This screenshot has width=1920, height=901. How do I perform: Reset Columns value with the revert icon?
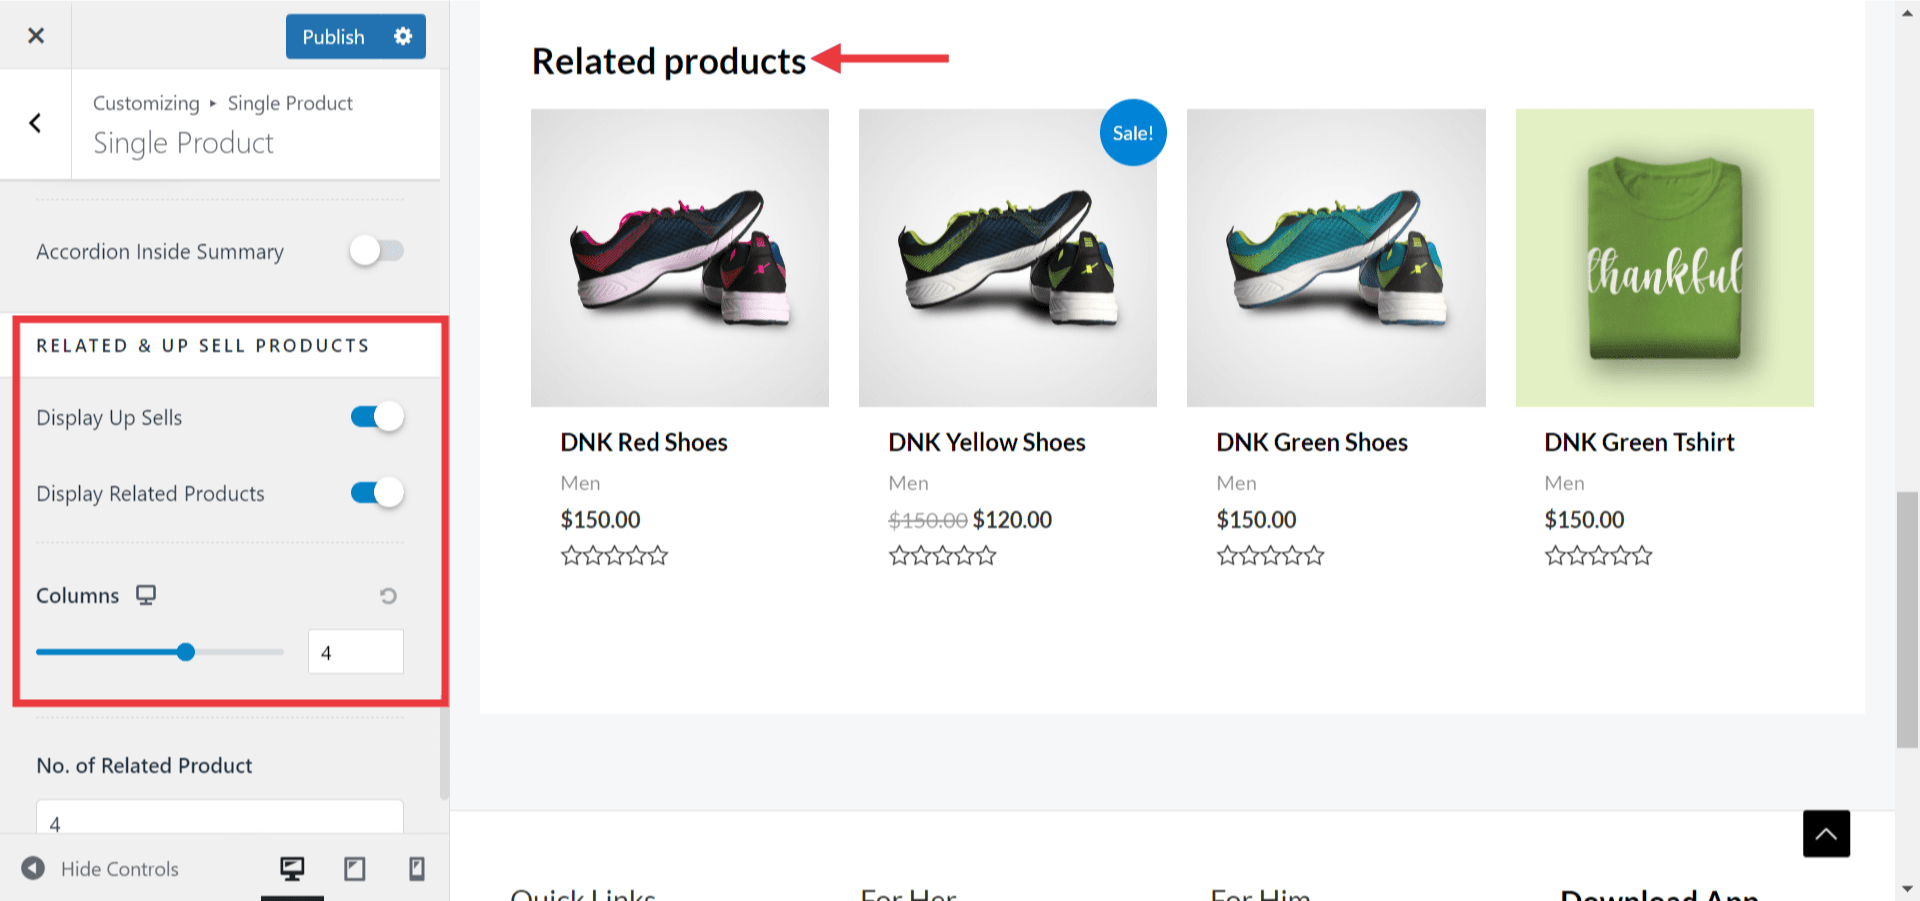coord(389,595)
